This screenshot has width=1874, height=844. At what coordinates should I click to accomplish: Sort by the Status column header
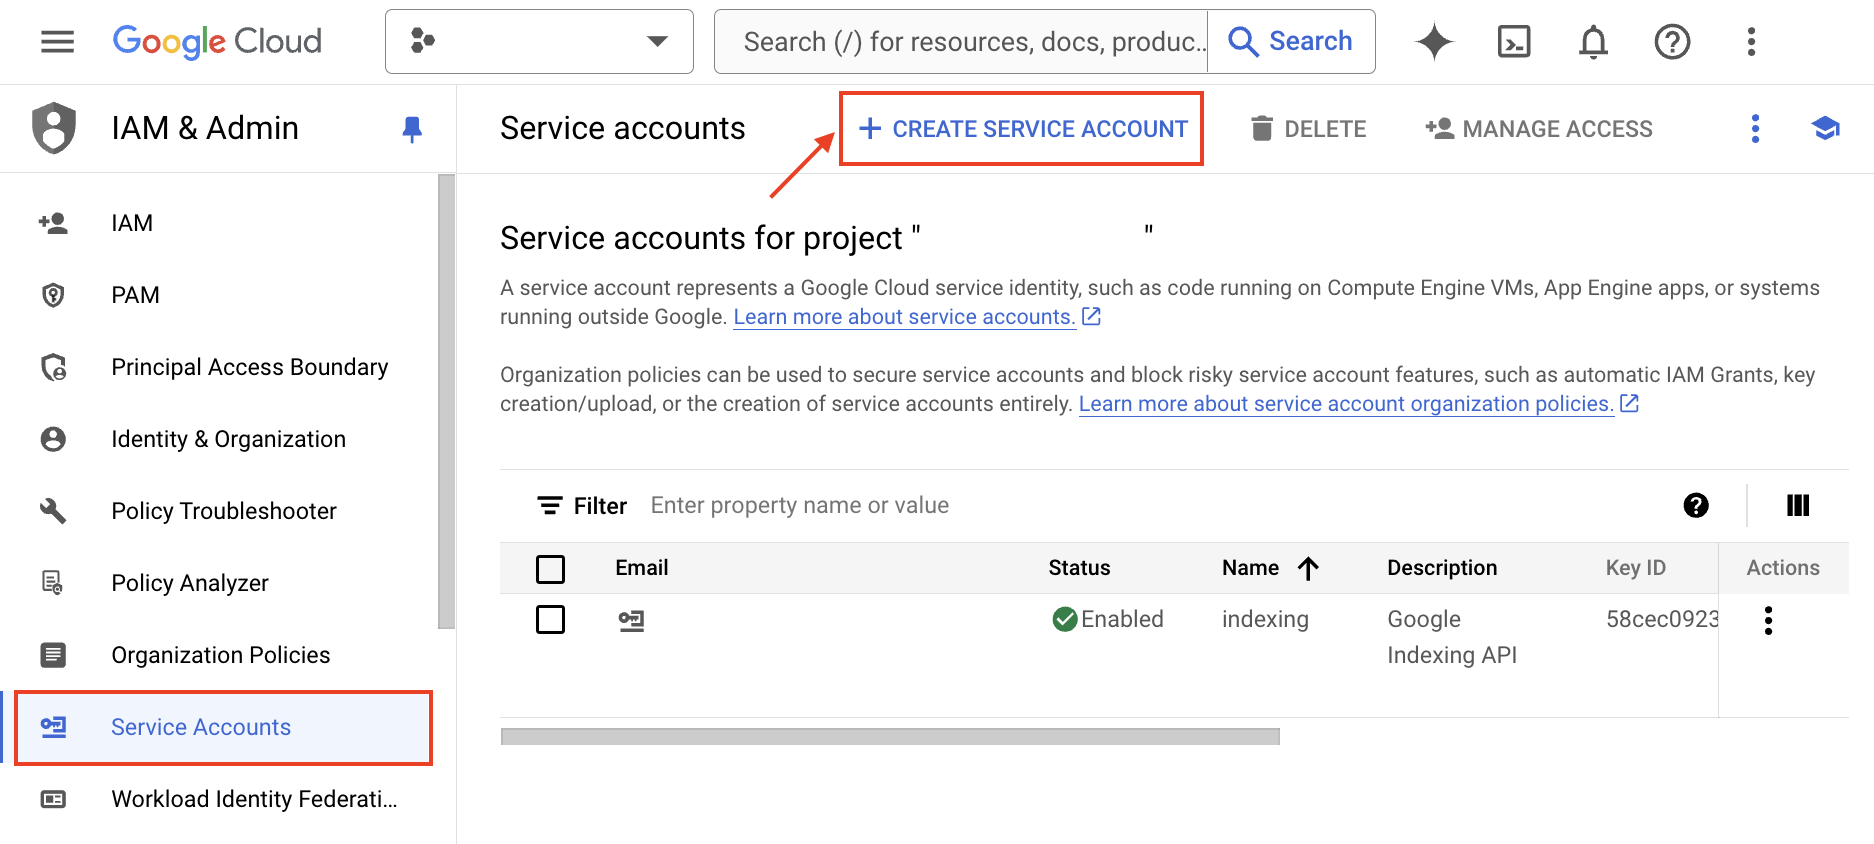[x=1079, y=568]
